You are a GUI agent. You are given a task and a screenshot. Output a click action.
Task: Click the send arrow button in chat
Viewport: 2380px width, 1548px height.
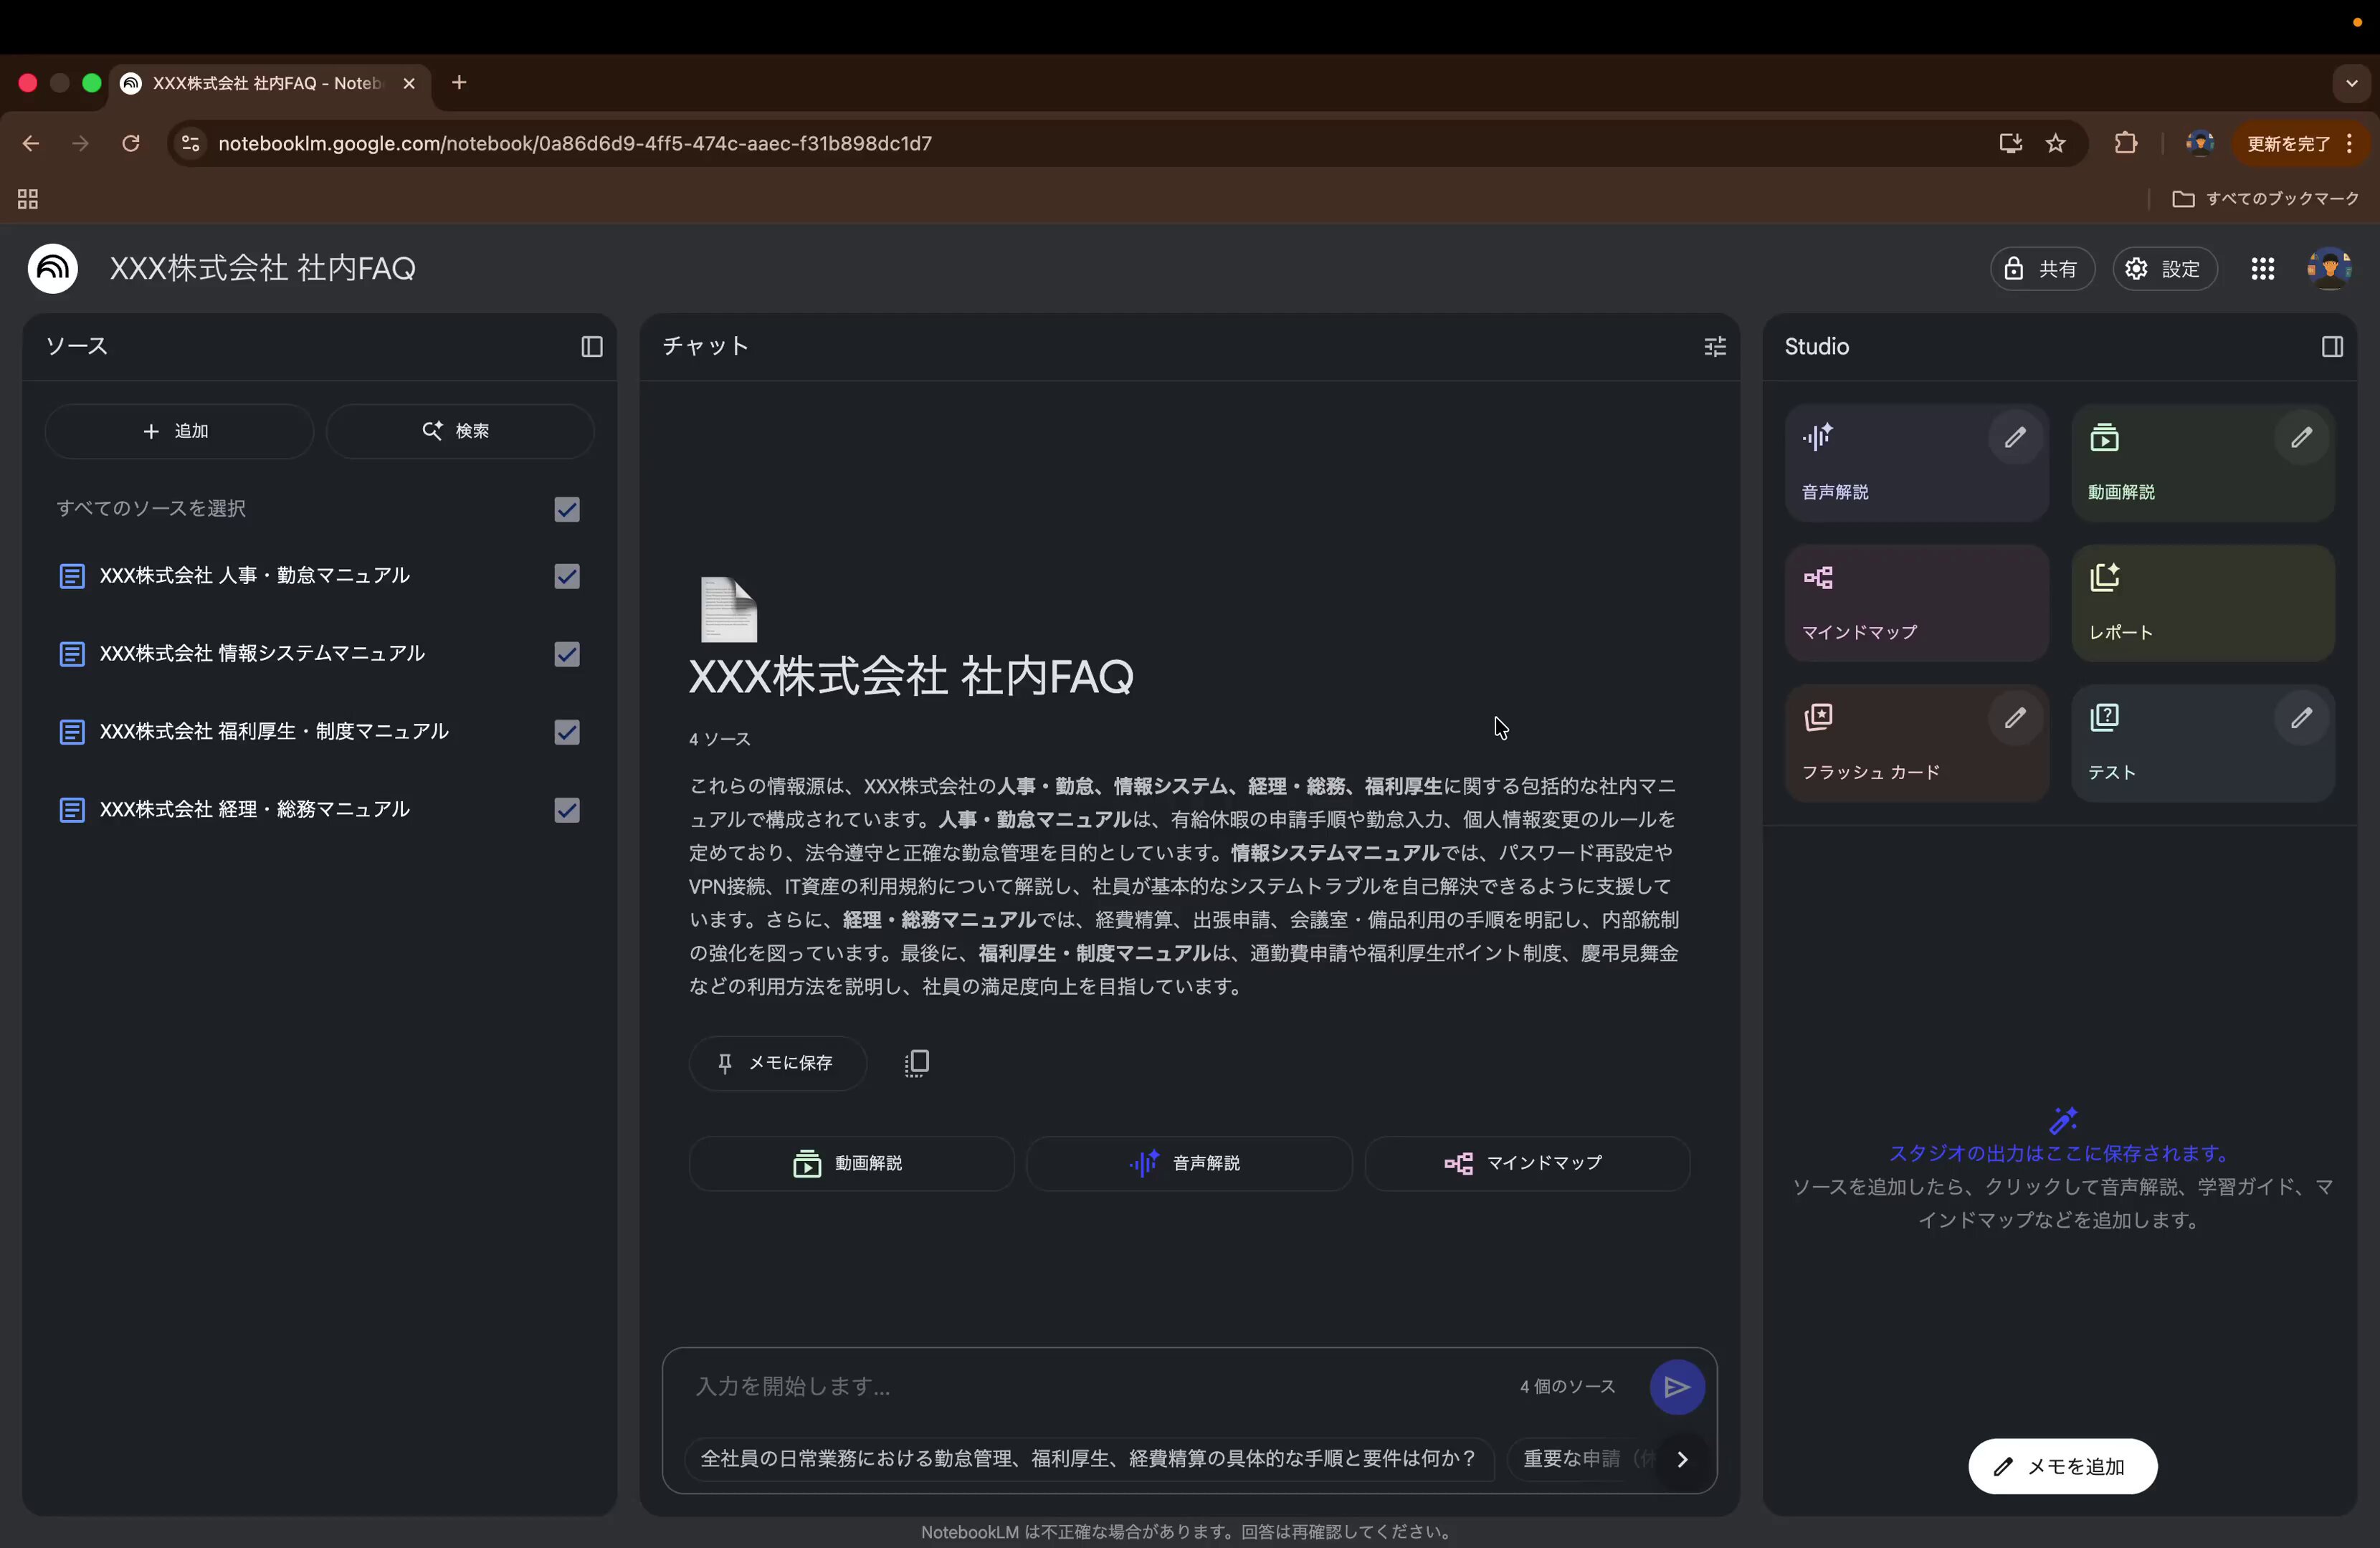point(1676,1386)
